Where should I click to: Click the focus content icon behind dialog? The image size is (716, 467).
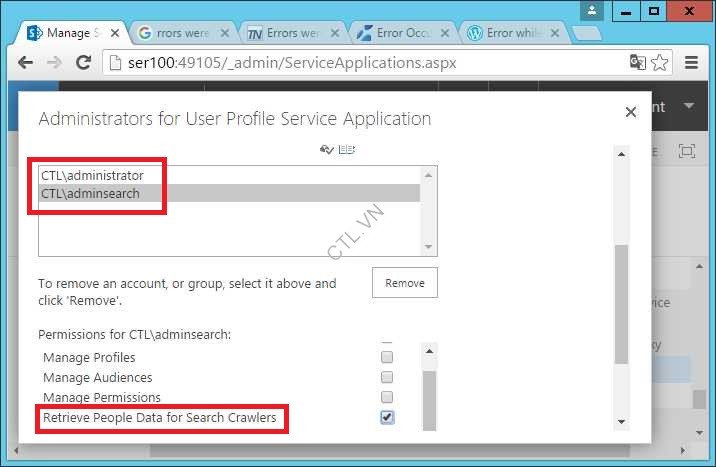(686, 151)
